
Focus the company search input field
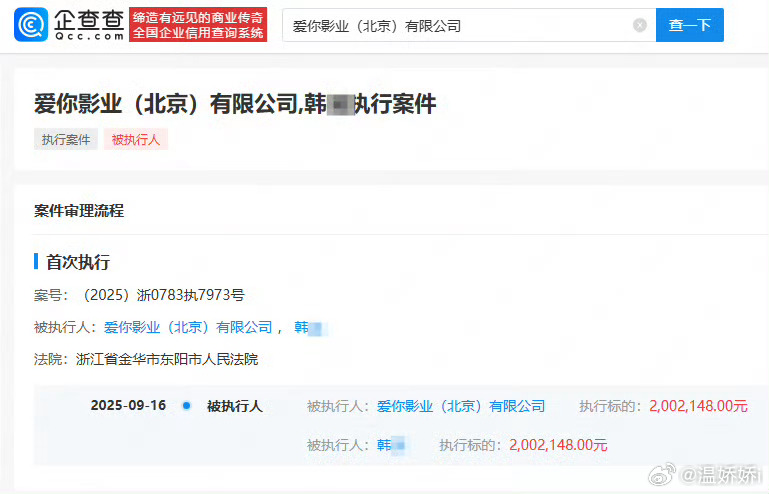(469, 25)
